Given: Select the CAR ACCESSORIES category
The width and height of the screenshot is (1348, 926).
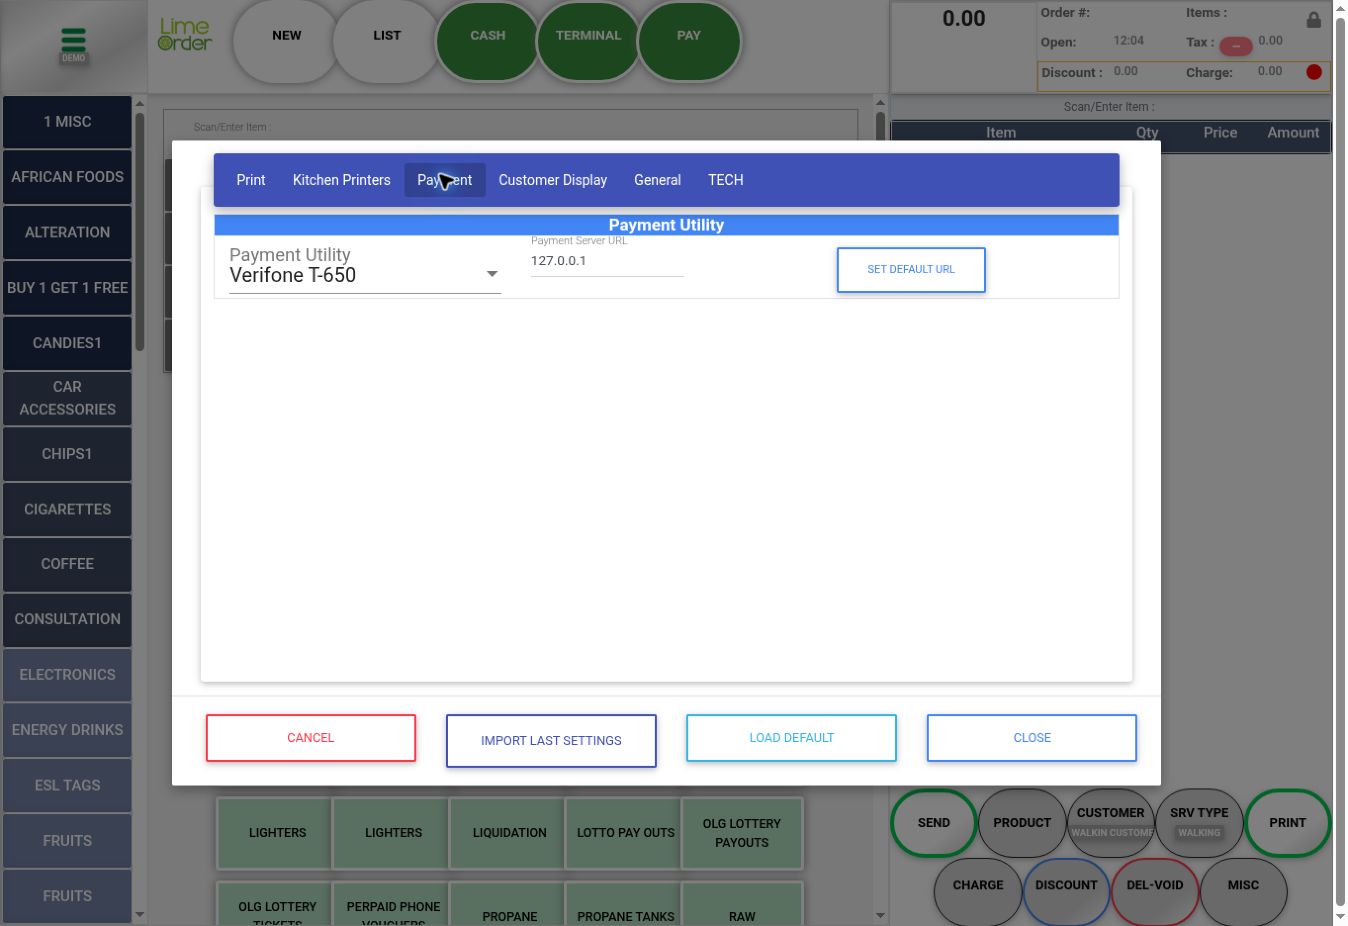Looking at the screenshot, I should click(x=67, y=398).
